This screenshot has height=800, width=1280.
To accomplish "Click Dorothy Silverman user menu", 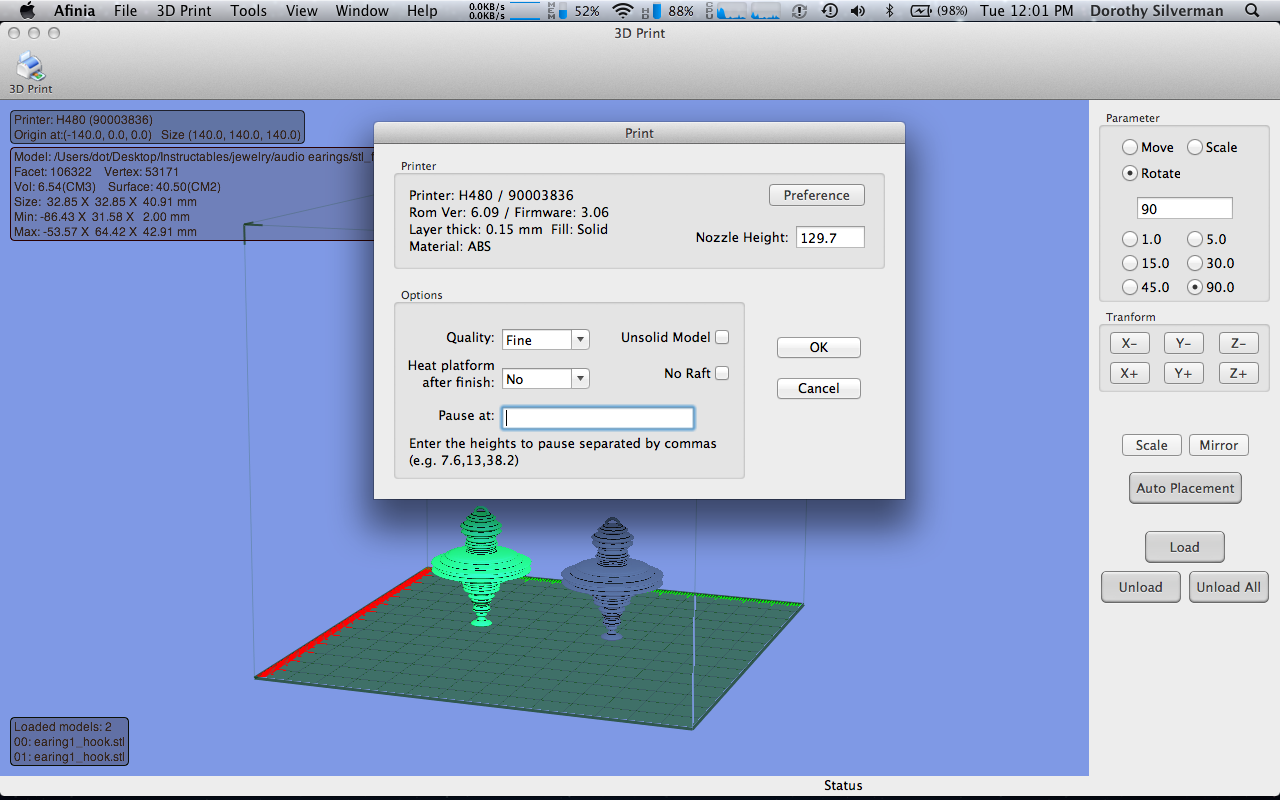I will click(x=1156, y=11).
